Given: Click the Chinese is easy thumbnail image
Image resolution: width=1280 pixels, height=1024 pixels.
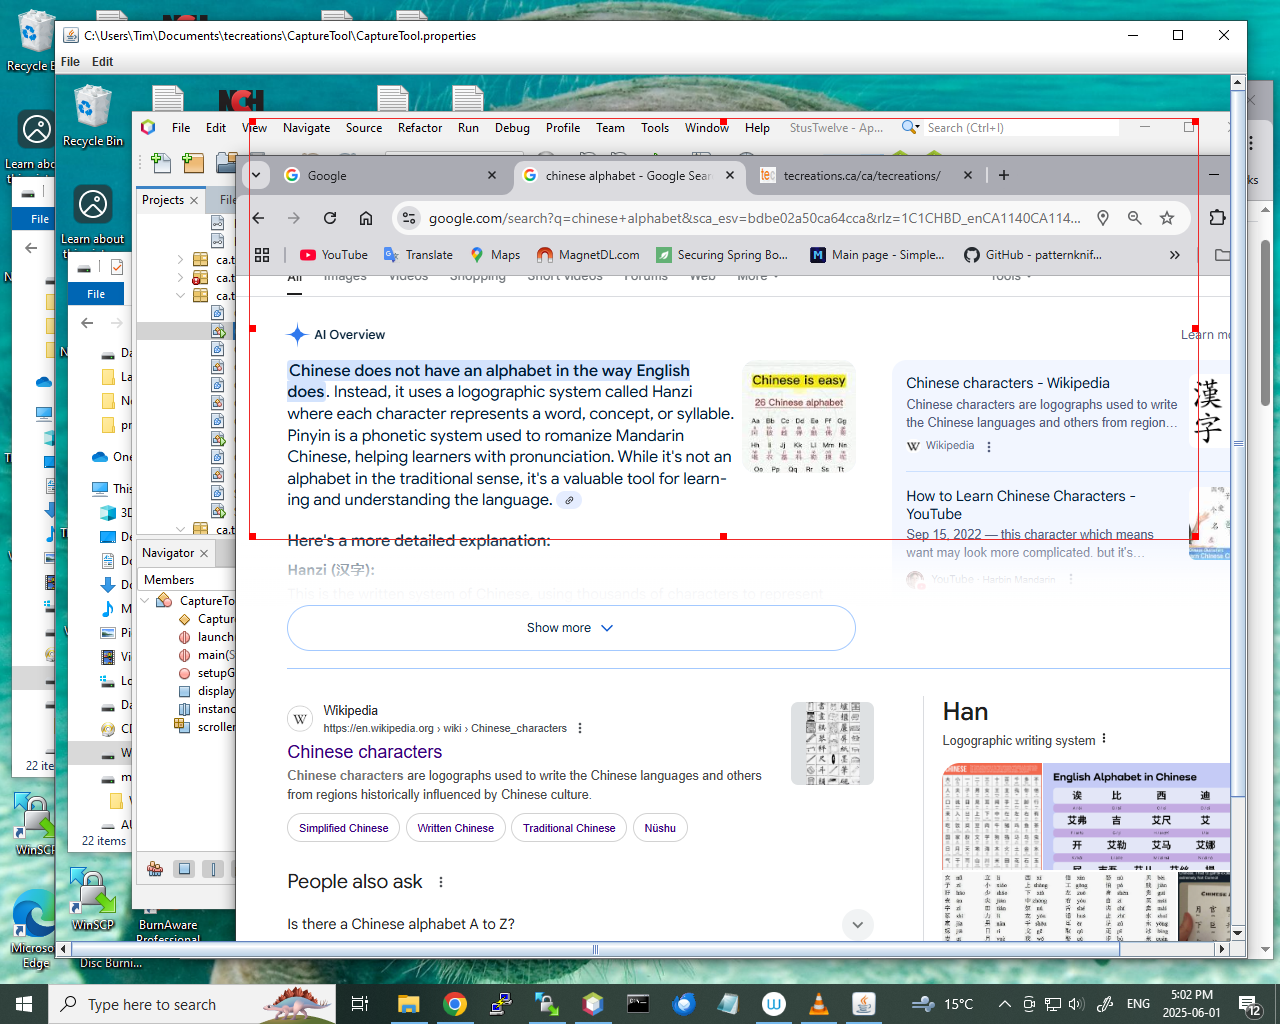Looking at the screenshot, I should pyautogui.click(x=799, y=418).
